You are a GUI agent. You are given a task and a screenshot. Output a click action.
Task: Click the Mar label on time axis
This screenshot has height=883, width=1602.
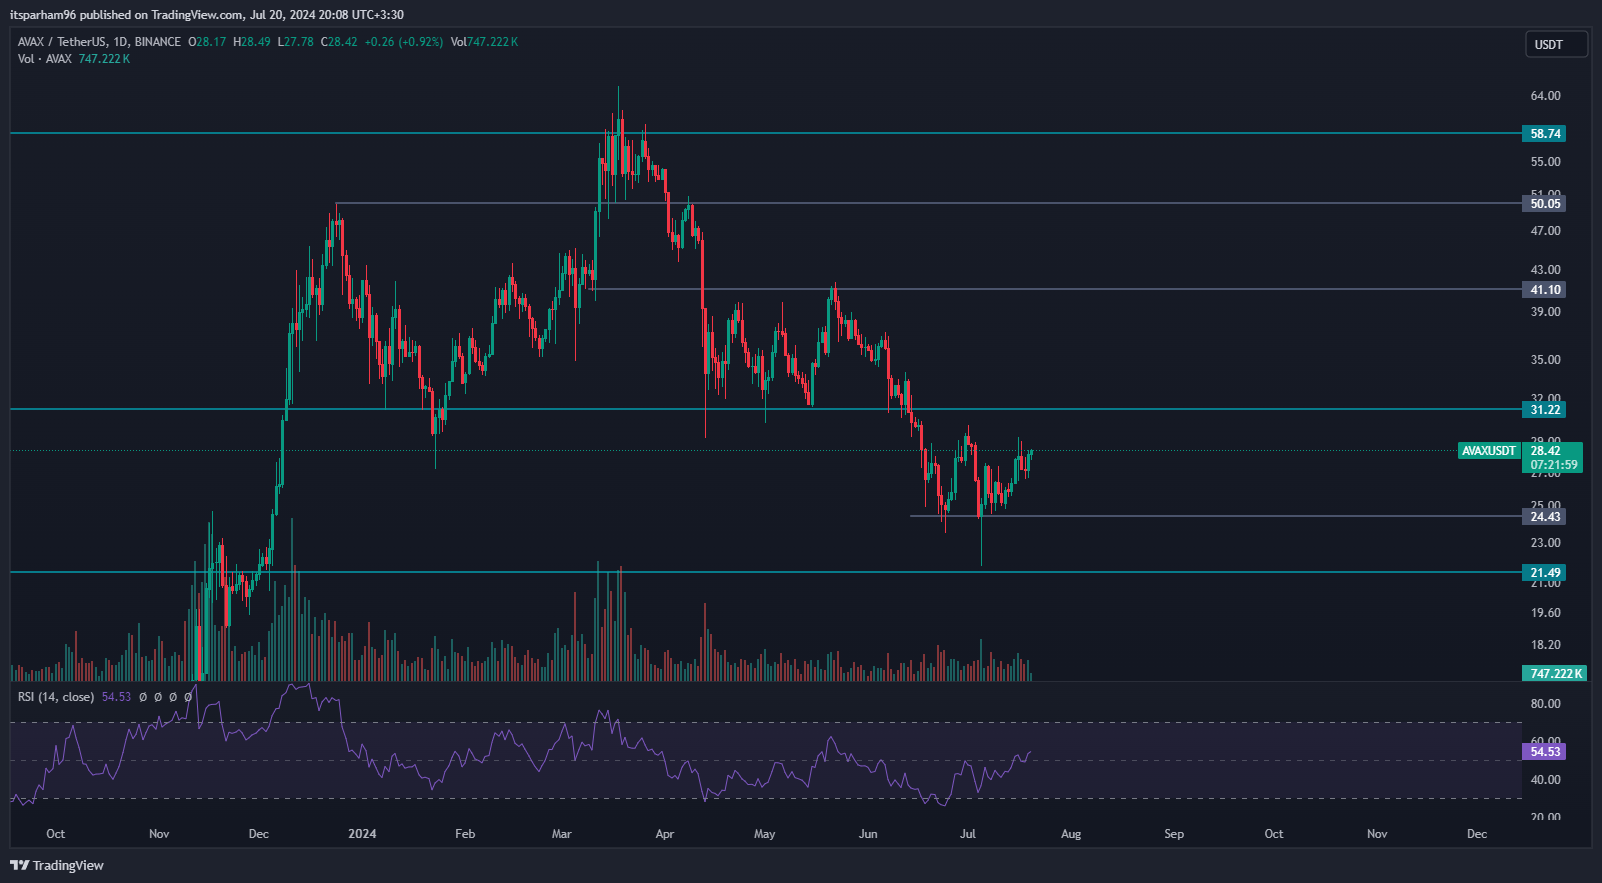(562, 834)
